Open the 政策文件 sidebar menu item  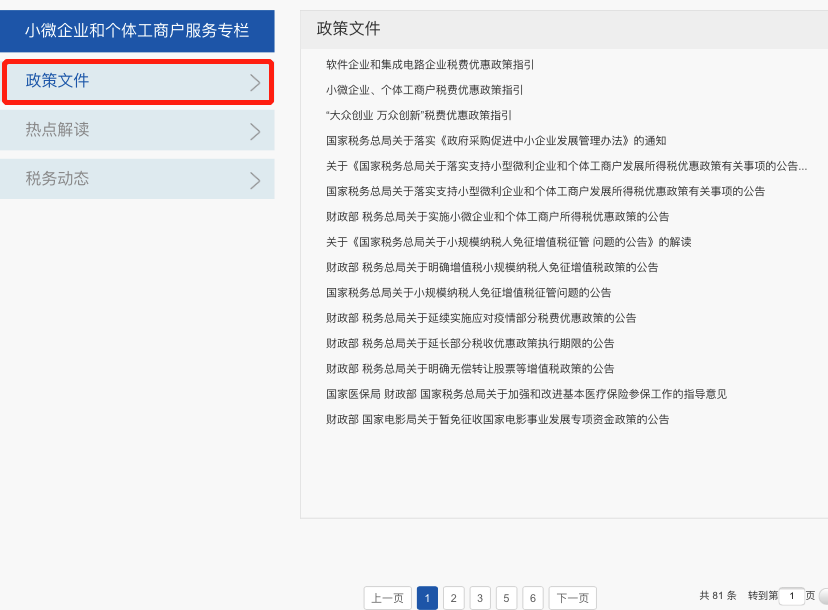pyautogui.click(x=137, y=82)
